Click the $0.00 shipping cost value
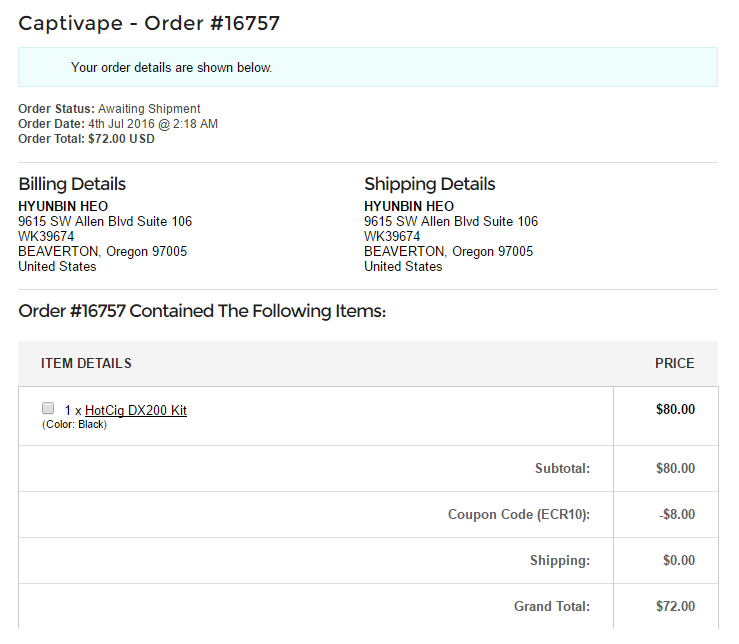Screen dimensions: 739x644 (679, 560)
